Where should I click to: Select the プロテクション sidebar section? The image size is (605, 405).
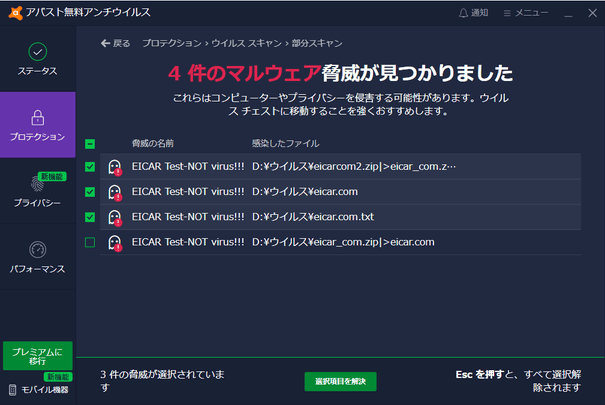click(37, 125)
